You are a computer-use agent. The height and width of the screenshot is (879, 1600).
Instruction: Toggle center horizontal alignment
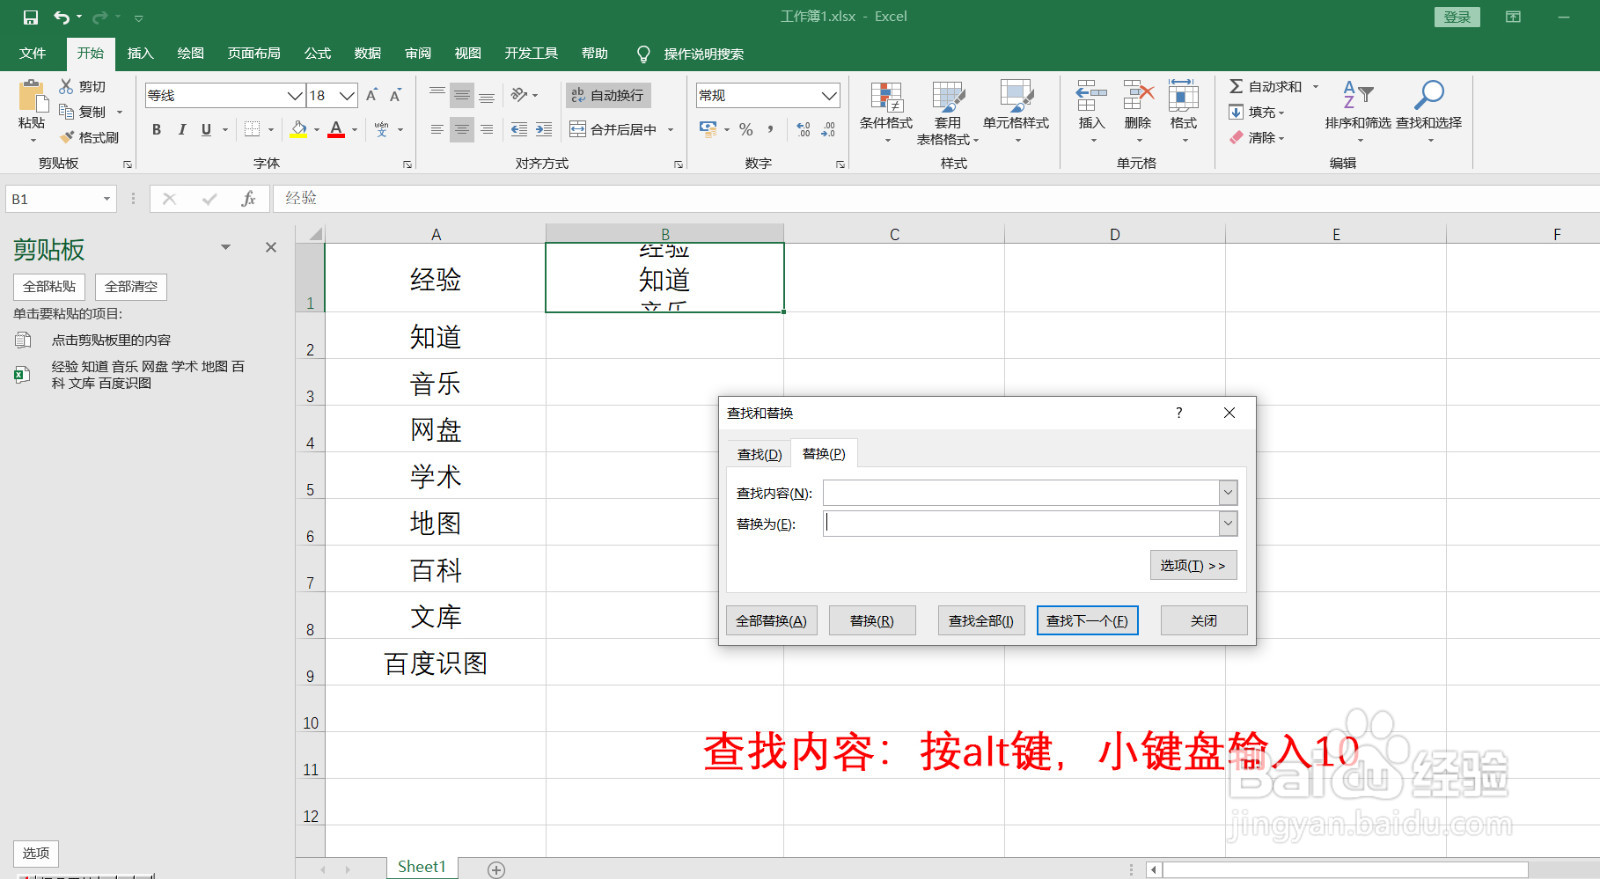(x=461, y=130)
